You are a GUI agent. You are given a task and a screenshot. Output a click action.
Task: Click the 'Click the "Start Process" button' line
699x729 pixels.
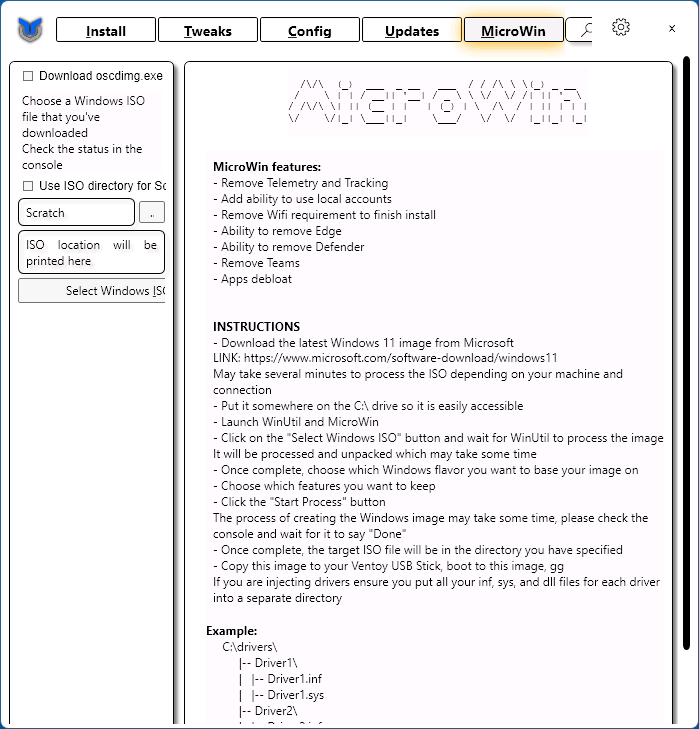click(x=300, y=502)
